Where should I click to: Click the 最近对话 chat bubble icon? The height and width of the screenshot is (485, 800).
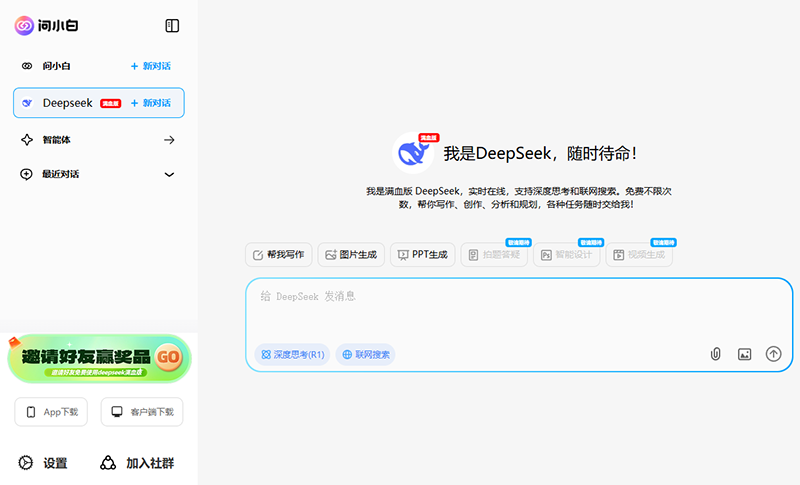coord(26,174)
